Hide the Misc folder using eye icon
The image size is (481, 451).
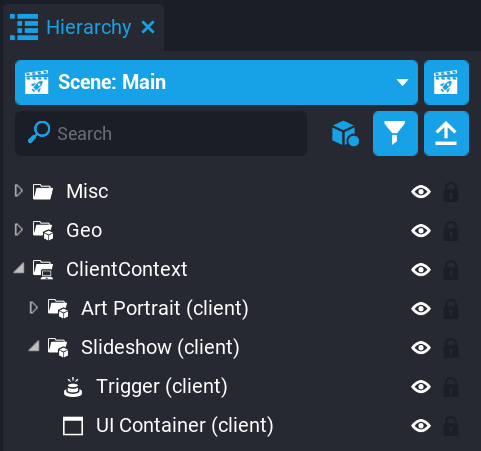point(421,192)
